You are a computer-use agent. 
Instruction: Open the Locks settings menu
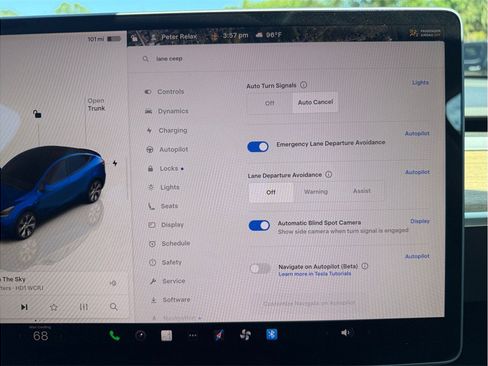point(165,168)
